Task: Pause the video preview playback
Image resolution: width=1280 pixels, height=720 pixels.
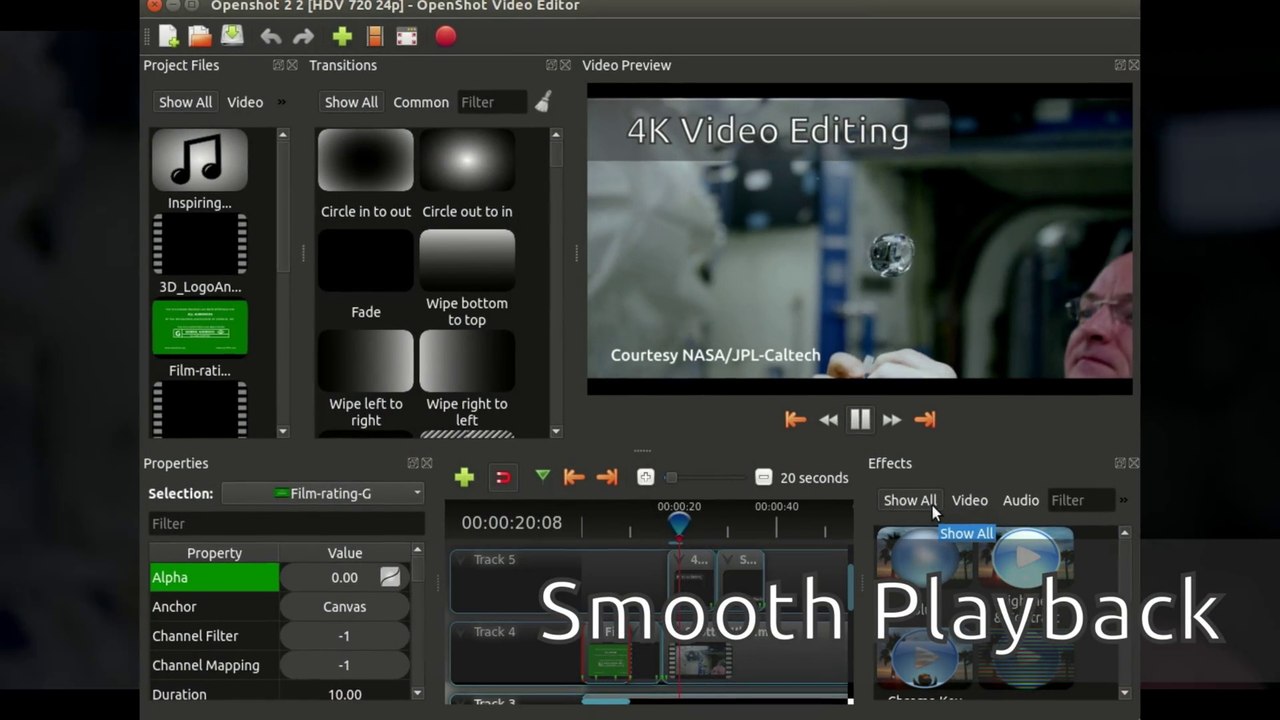Action: [x=860, y=420]
